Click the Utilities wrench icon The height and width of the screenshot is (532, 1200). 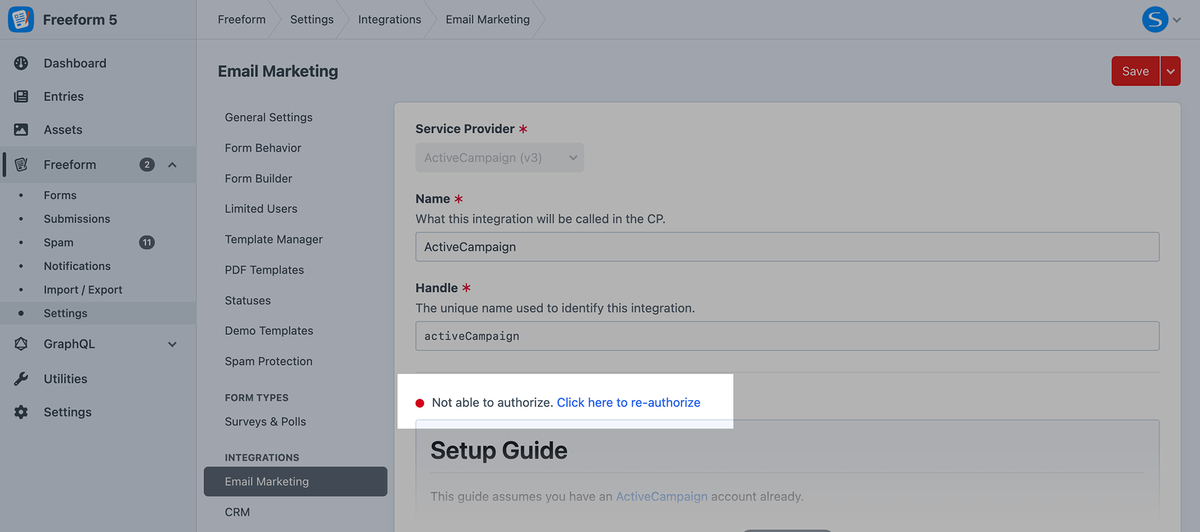pyautogui.click(x=21, y=379)
